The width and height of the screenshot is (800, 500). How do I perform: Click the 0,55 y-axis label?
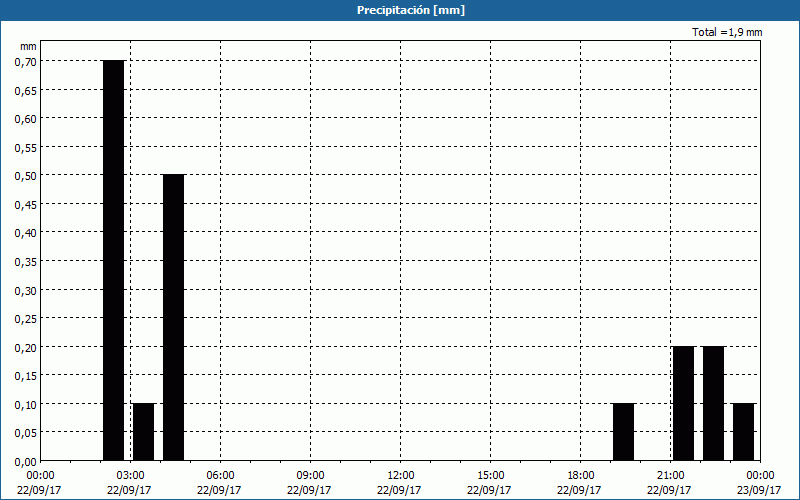[x=28, y=147]
